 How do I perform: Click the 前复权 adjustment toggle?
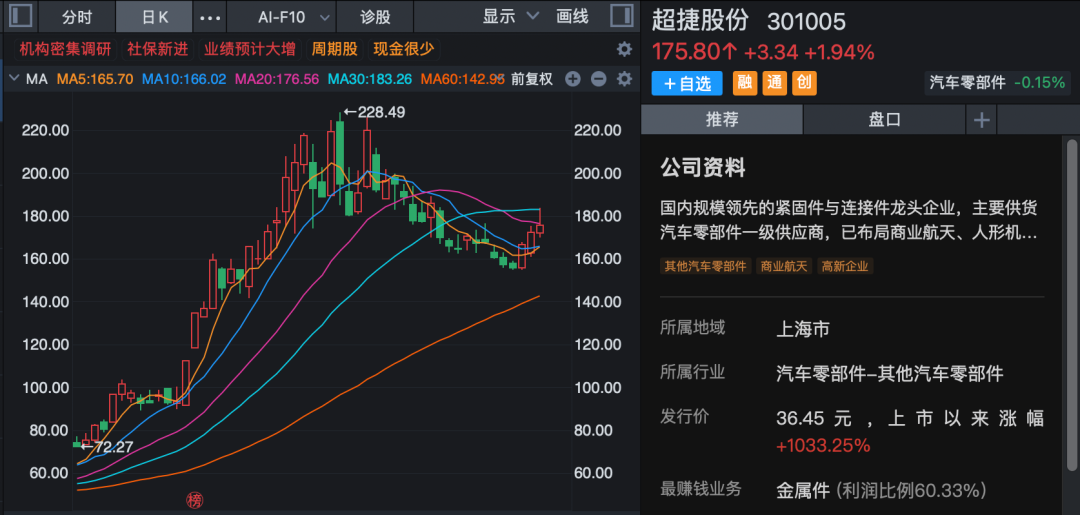(531, 79)
